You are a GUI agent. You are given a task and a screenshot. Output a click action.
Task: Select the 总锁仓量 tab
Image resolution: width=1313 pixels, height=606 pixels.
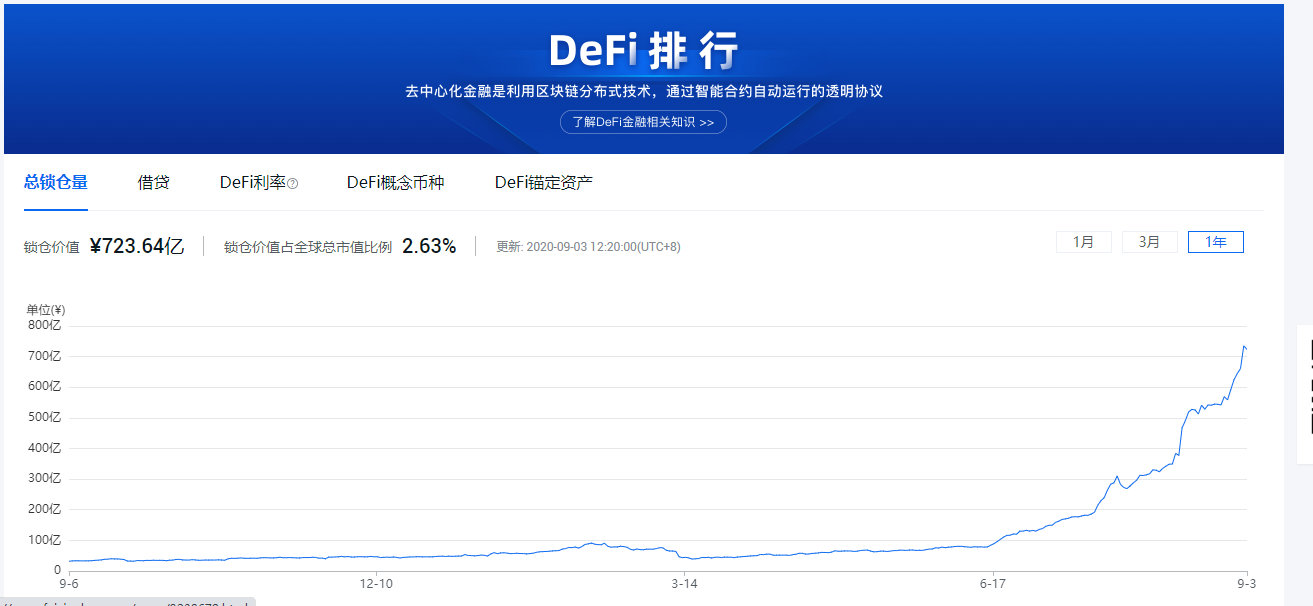[56, 182]
